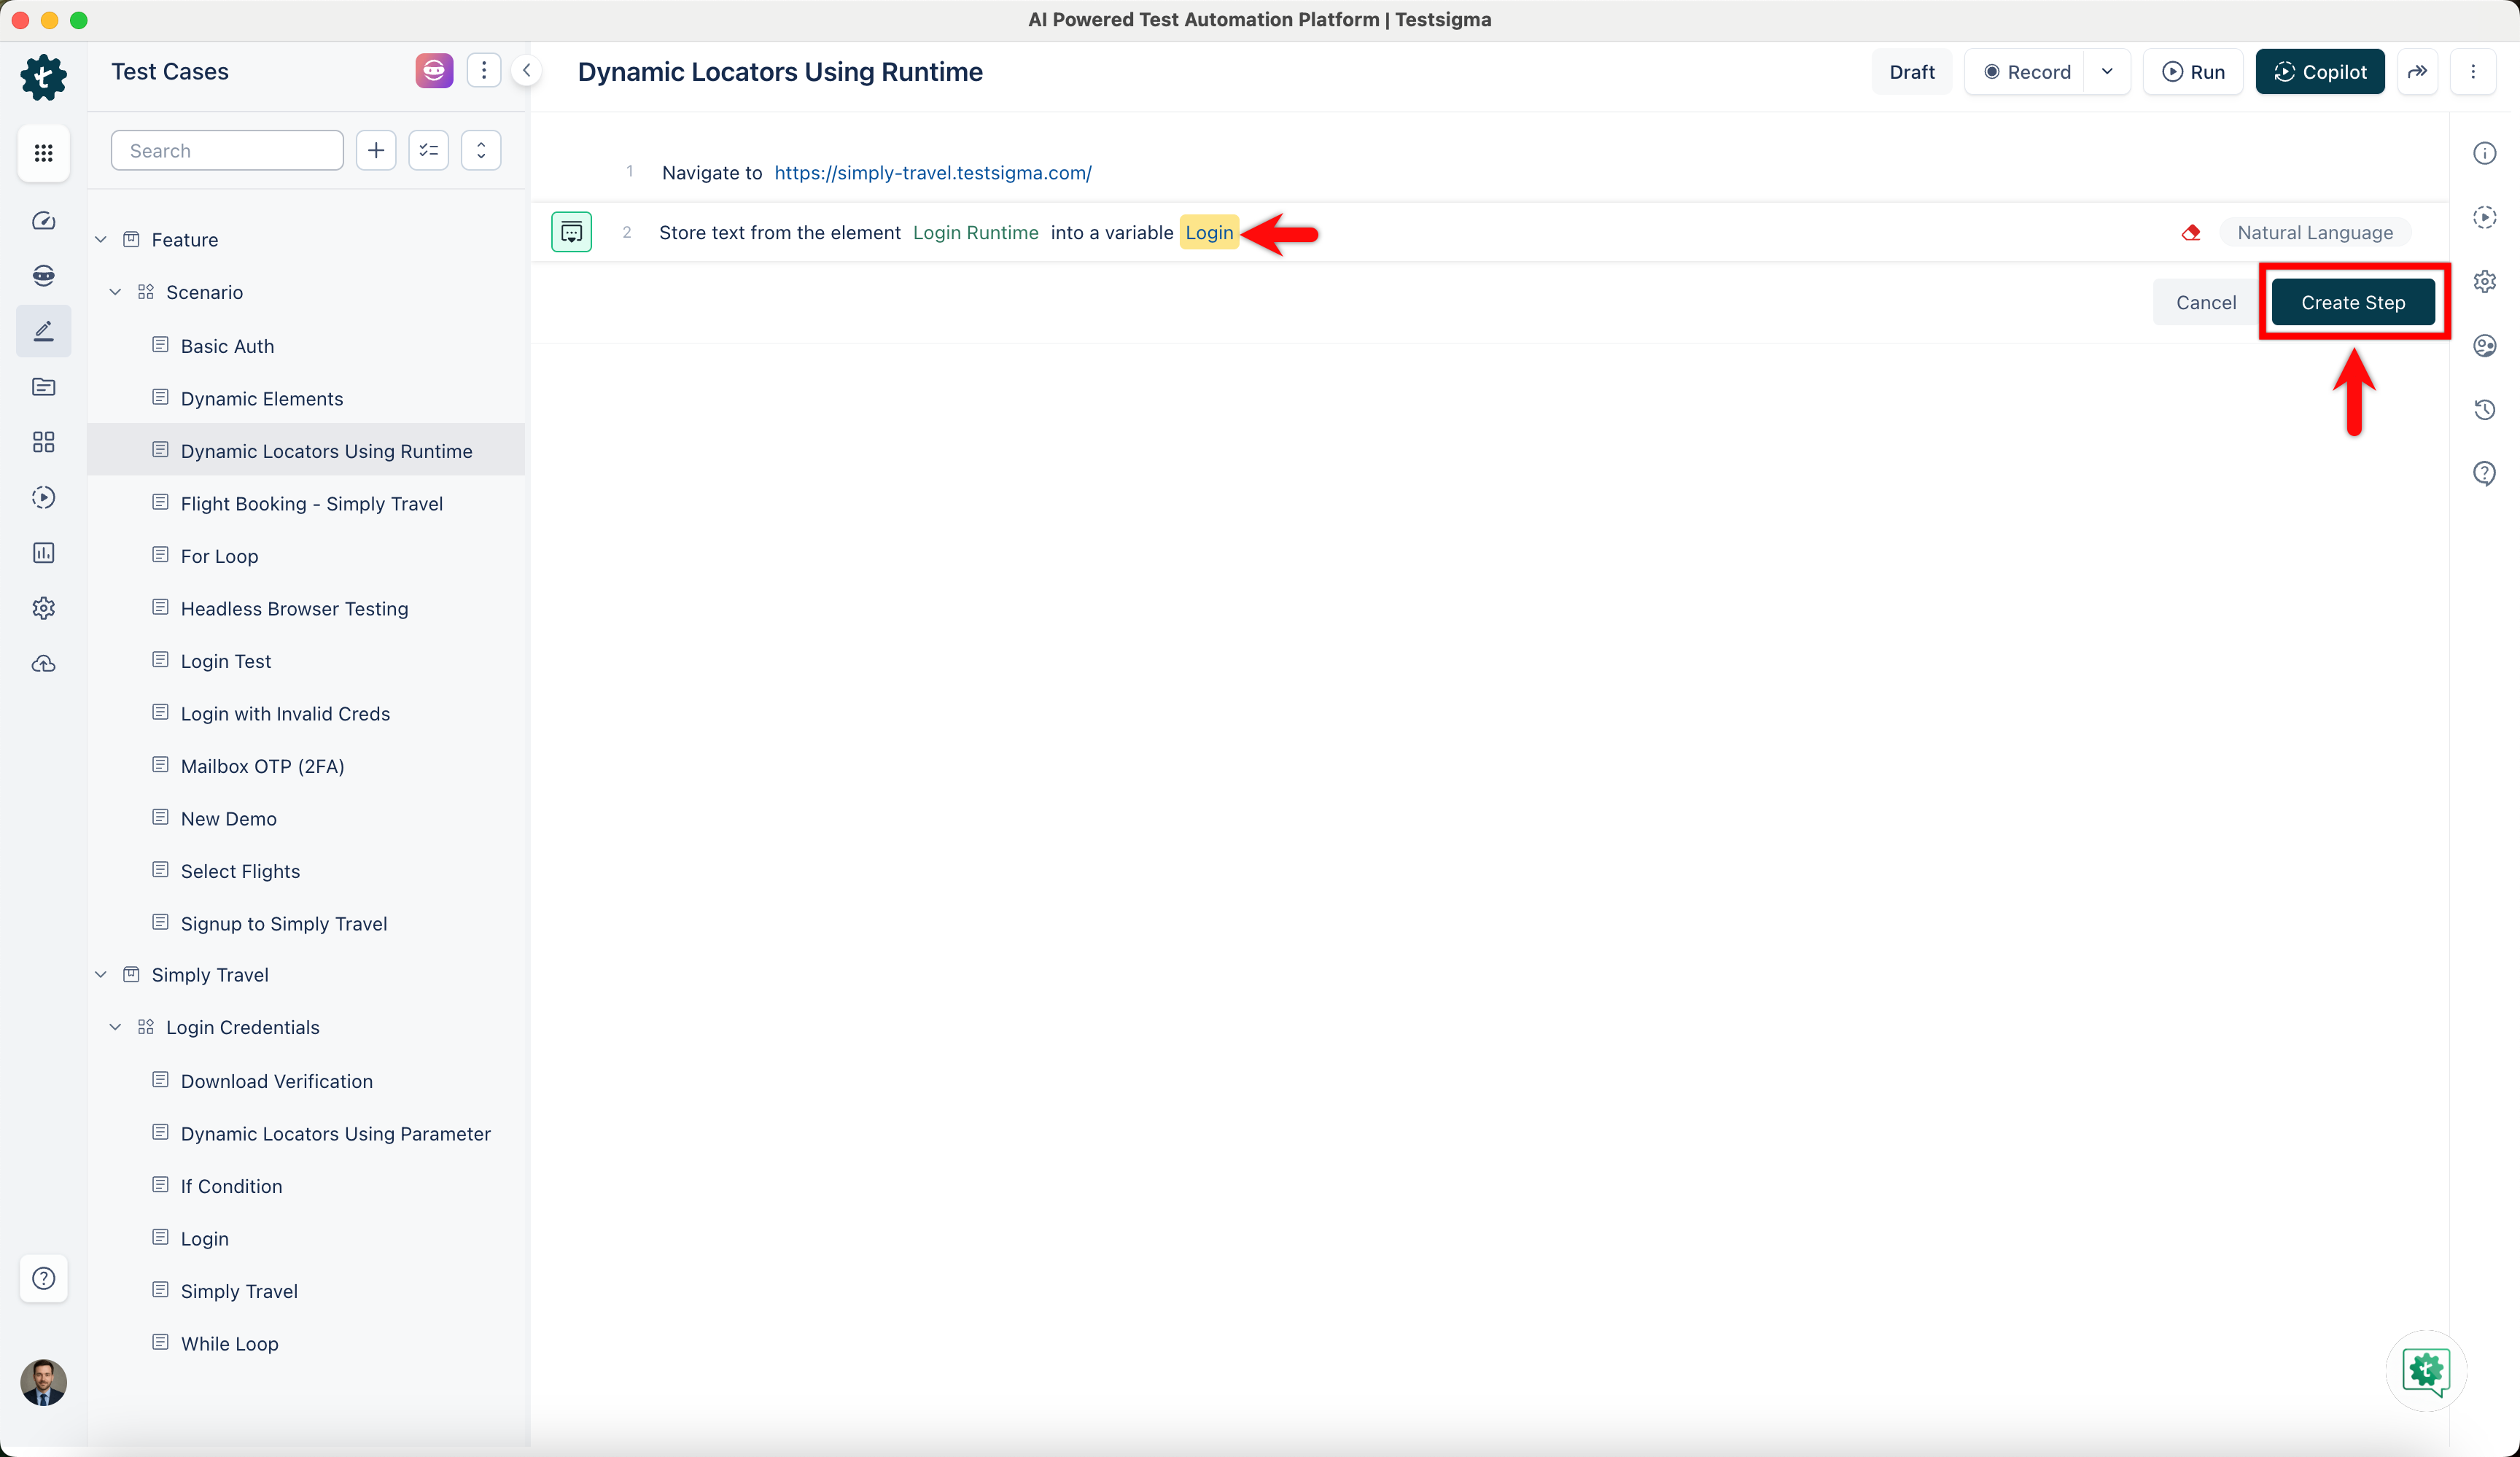Collapse the Feature folder
This screenshot has width=2520, height=1457.
click(x=101, y=239)
